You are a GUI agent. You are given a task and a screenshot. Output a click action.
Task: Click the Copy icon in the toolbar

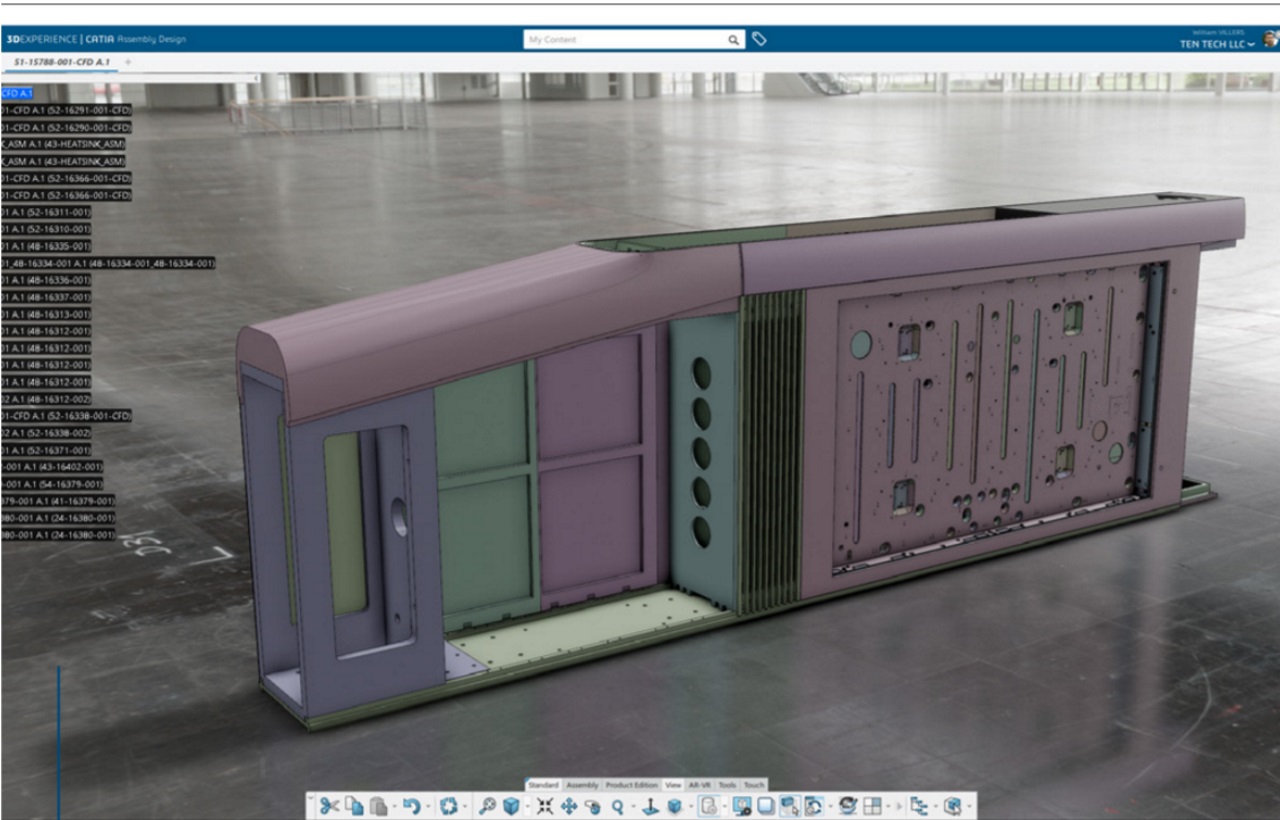coord(354,806)
